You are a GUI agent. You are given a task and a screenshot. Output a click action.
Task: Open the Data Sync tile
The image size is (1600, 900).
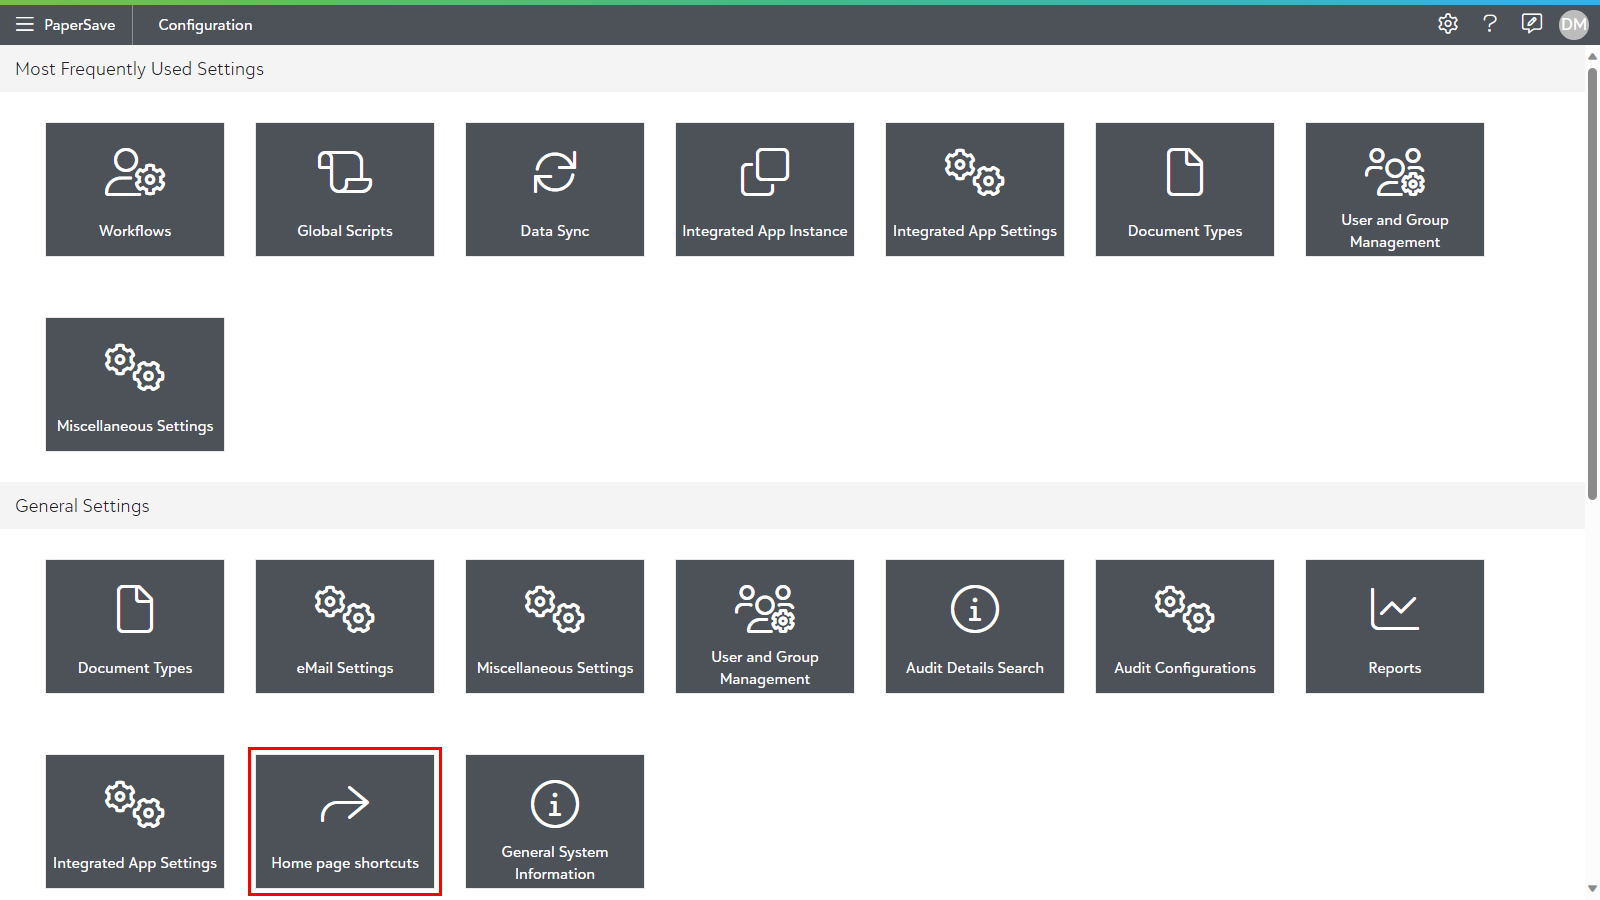pyautogui.click(x=555, y=189)
